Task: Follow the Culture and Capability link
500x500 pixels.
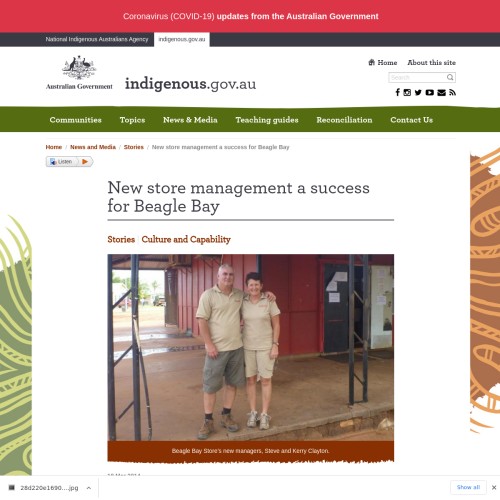Action: 186,239
